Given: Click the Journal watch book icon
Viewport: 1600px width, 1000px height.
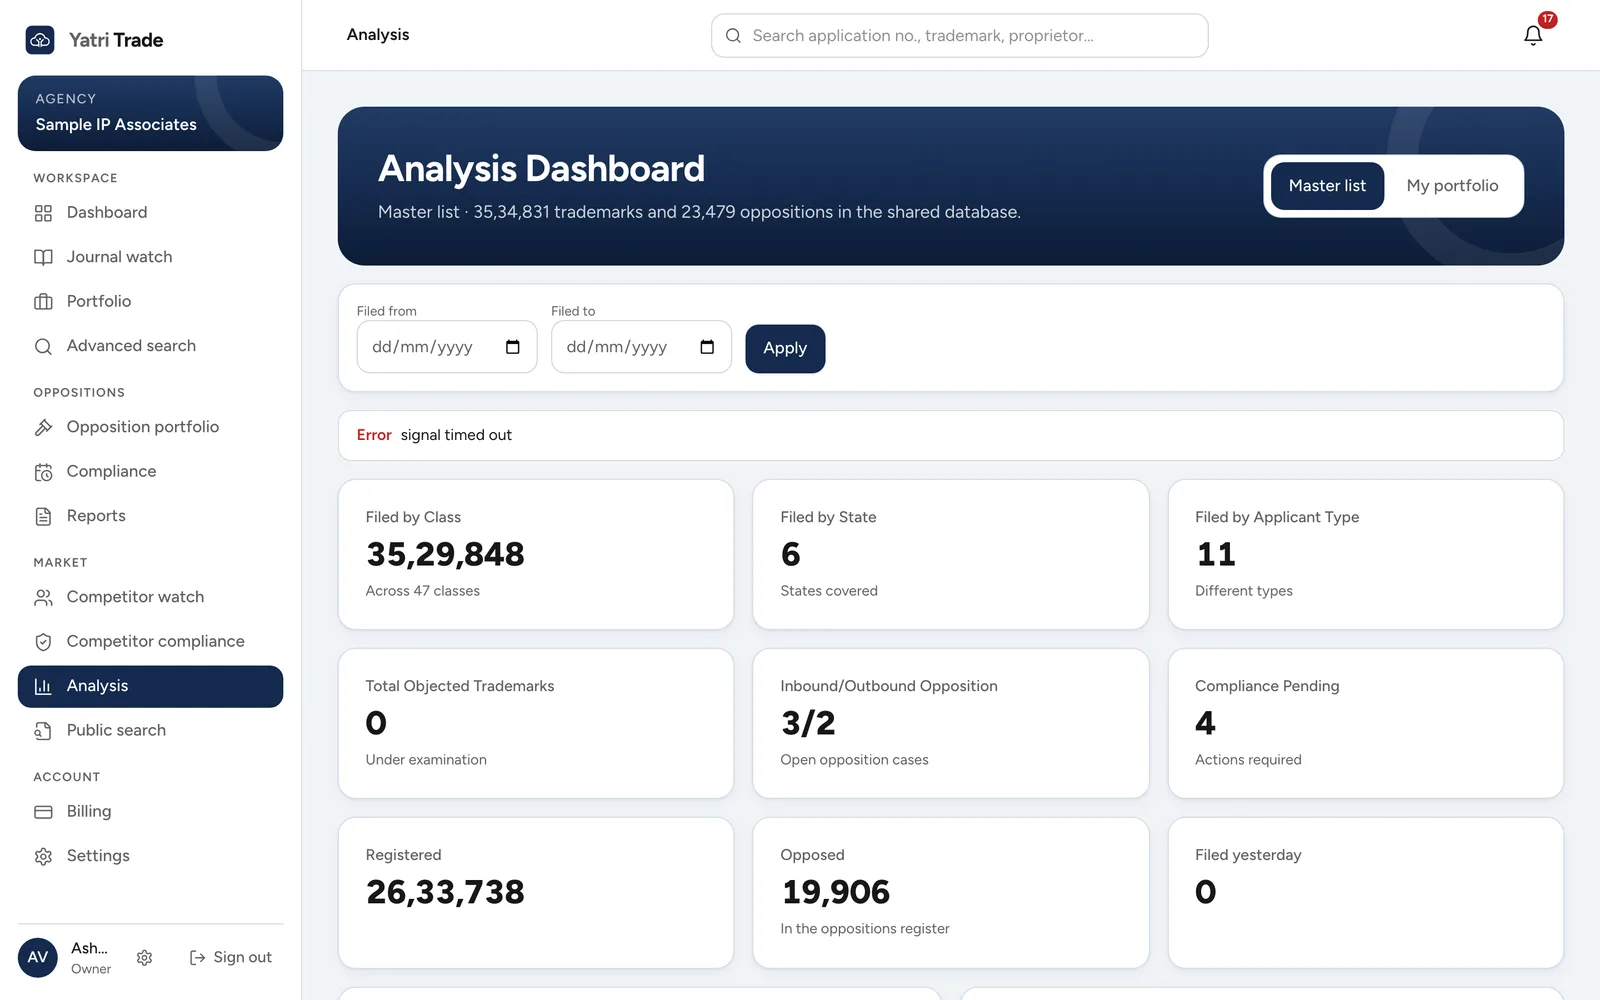Looking at the screenshot, I should [x=43, y=257].
